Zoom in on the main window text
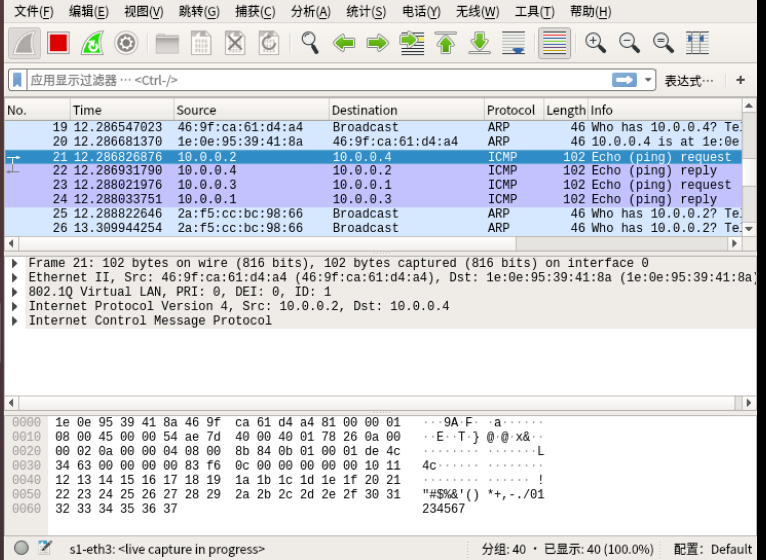766x560 pixels. pyautogui.click(x=596, y=43)
